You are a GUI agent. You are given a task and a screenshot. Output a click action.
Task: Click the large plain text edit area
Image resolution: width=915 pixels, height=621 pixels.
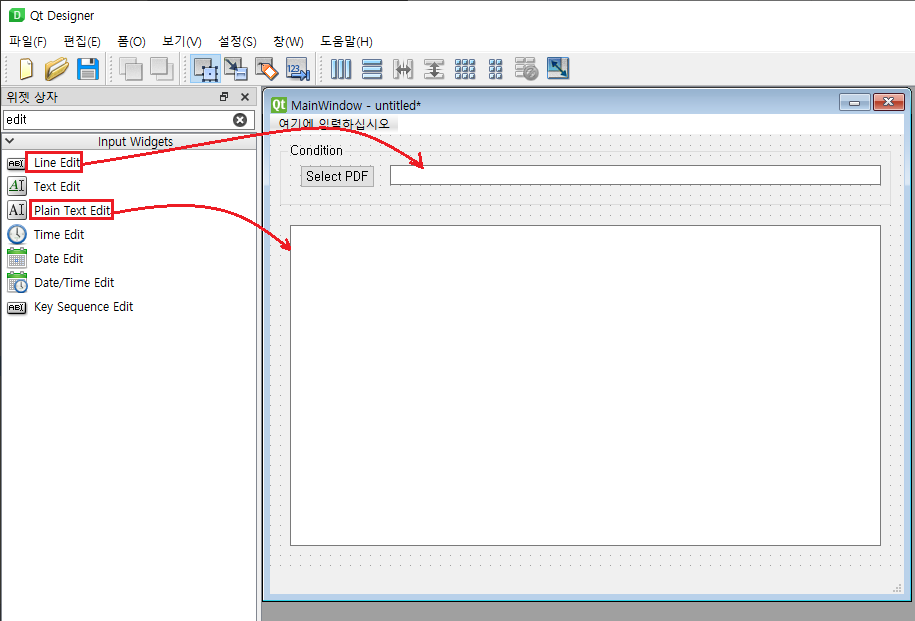click(585, 385)
